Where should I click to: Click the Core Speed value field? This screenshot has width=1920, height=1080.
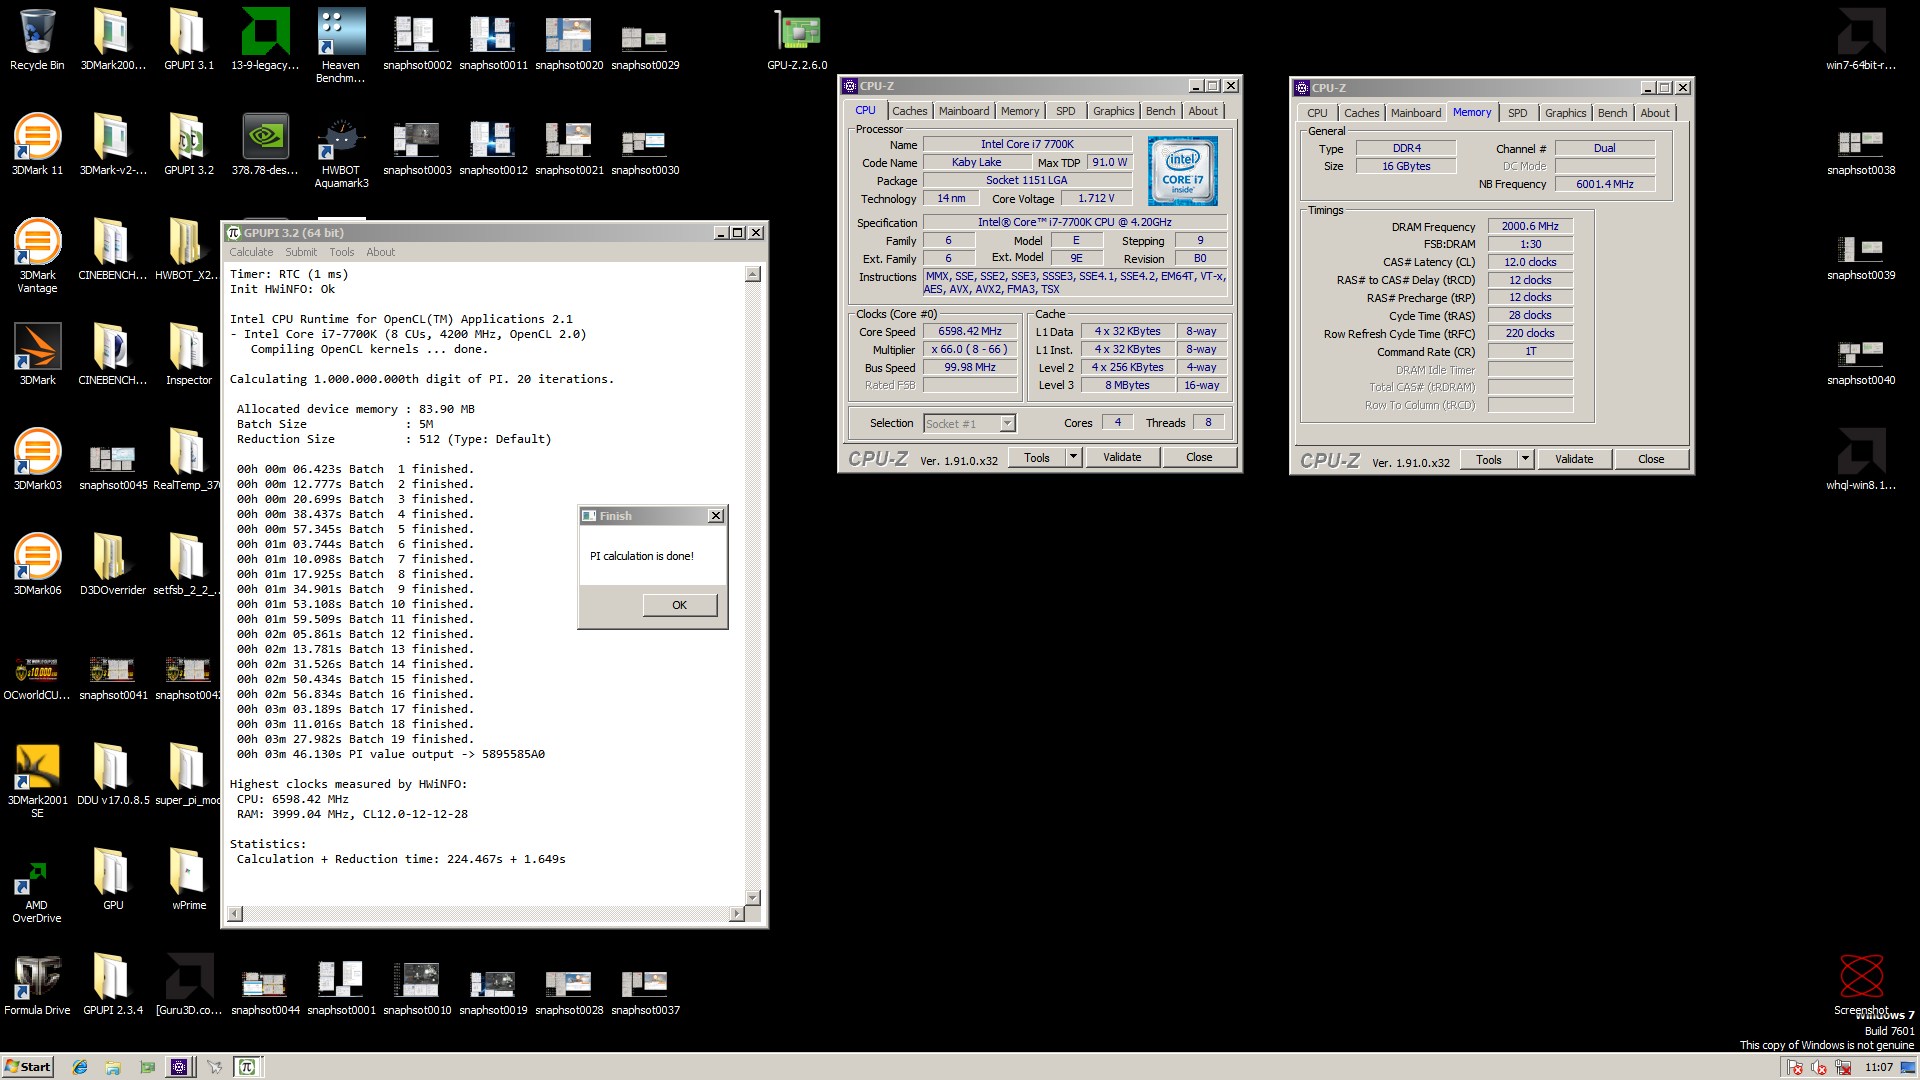[x=969, y=331]
